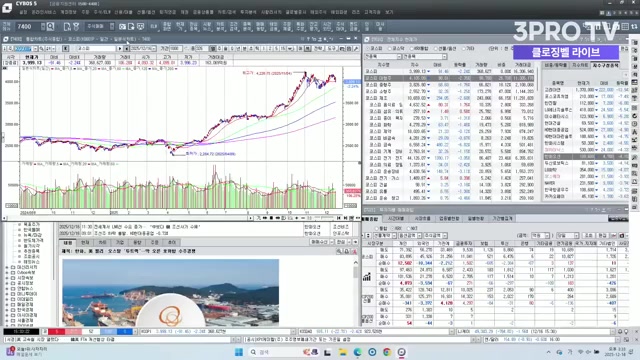Expand the 대신리서치 news folder
640x360 pixels.
coord(7,267)
